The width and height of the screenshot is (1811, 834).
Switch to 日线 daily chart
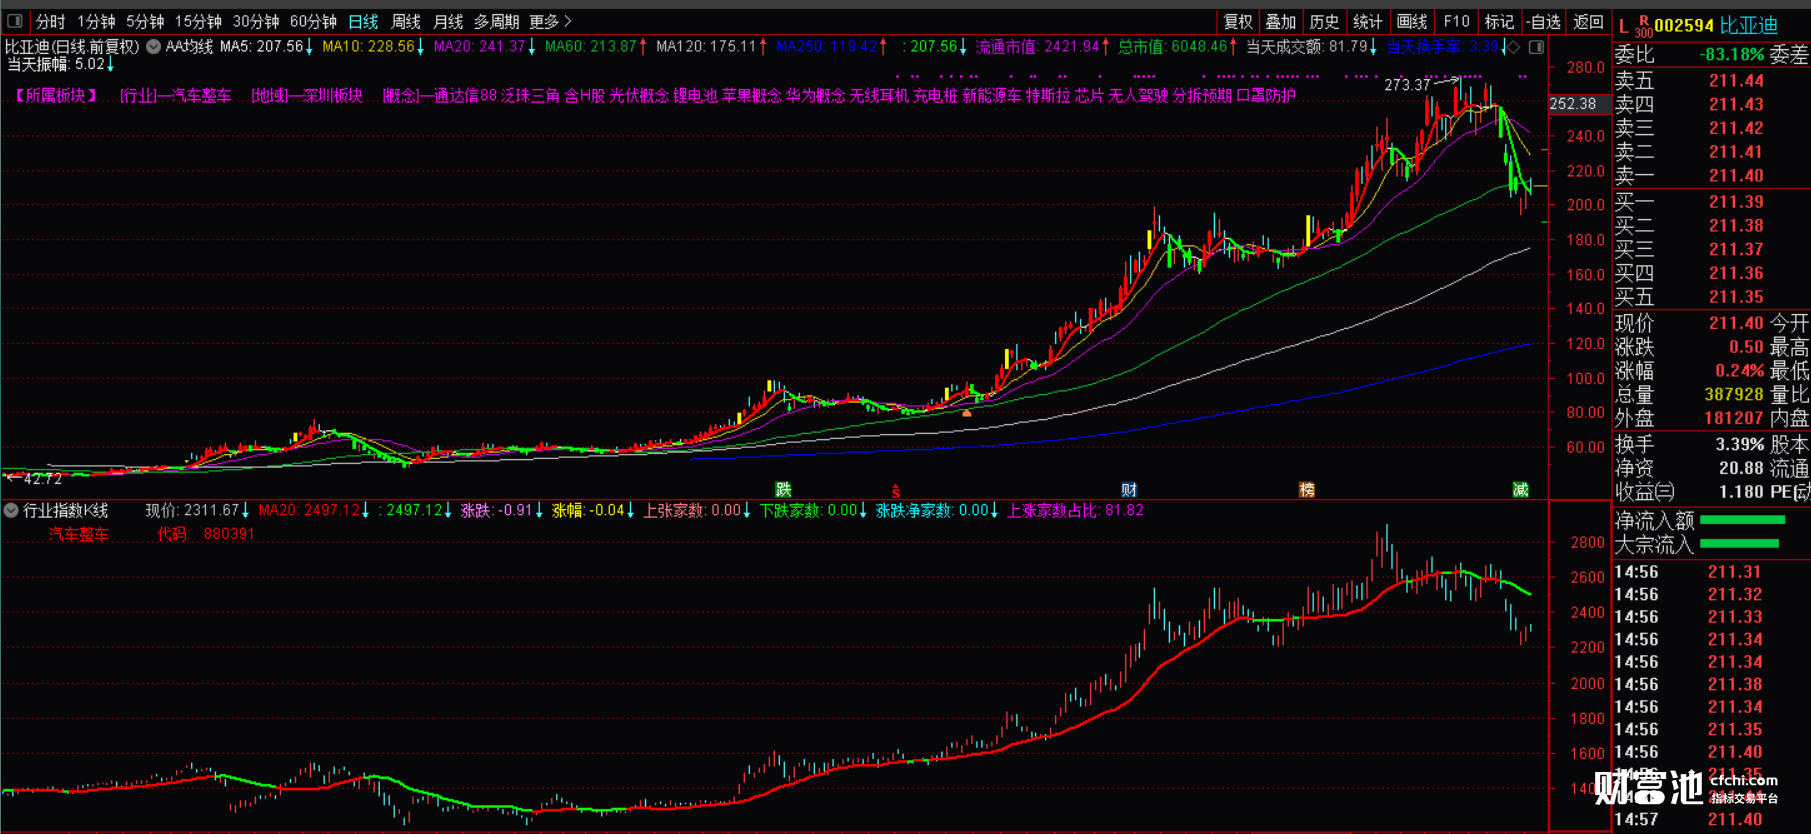(363, 21)
